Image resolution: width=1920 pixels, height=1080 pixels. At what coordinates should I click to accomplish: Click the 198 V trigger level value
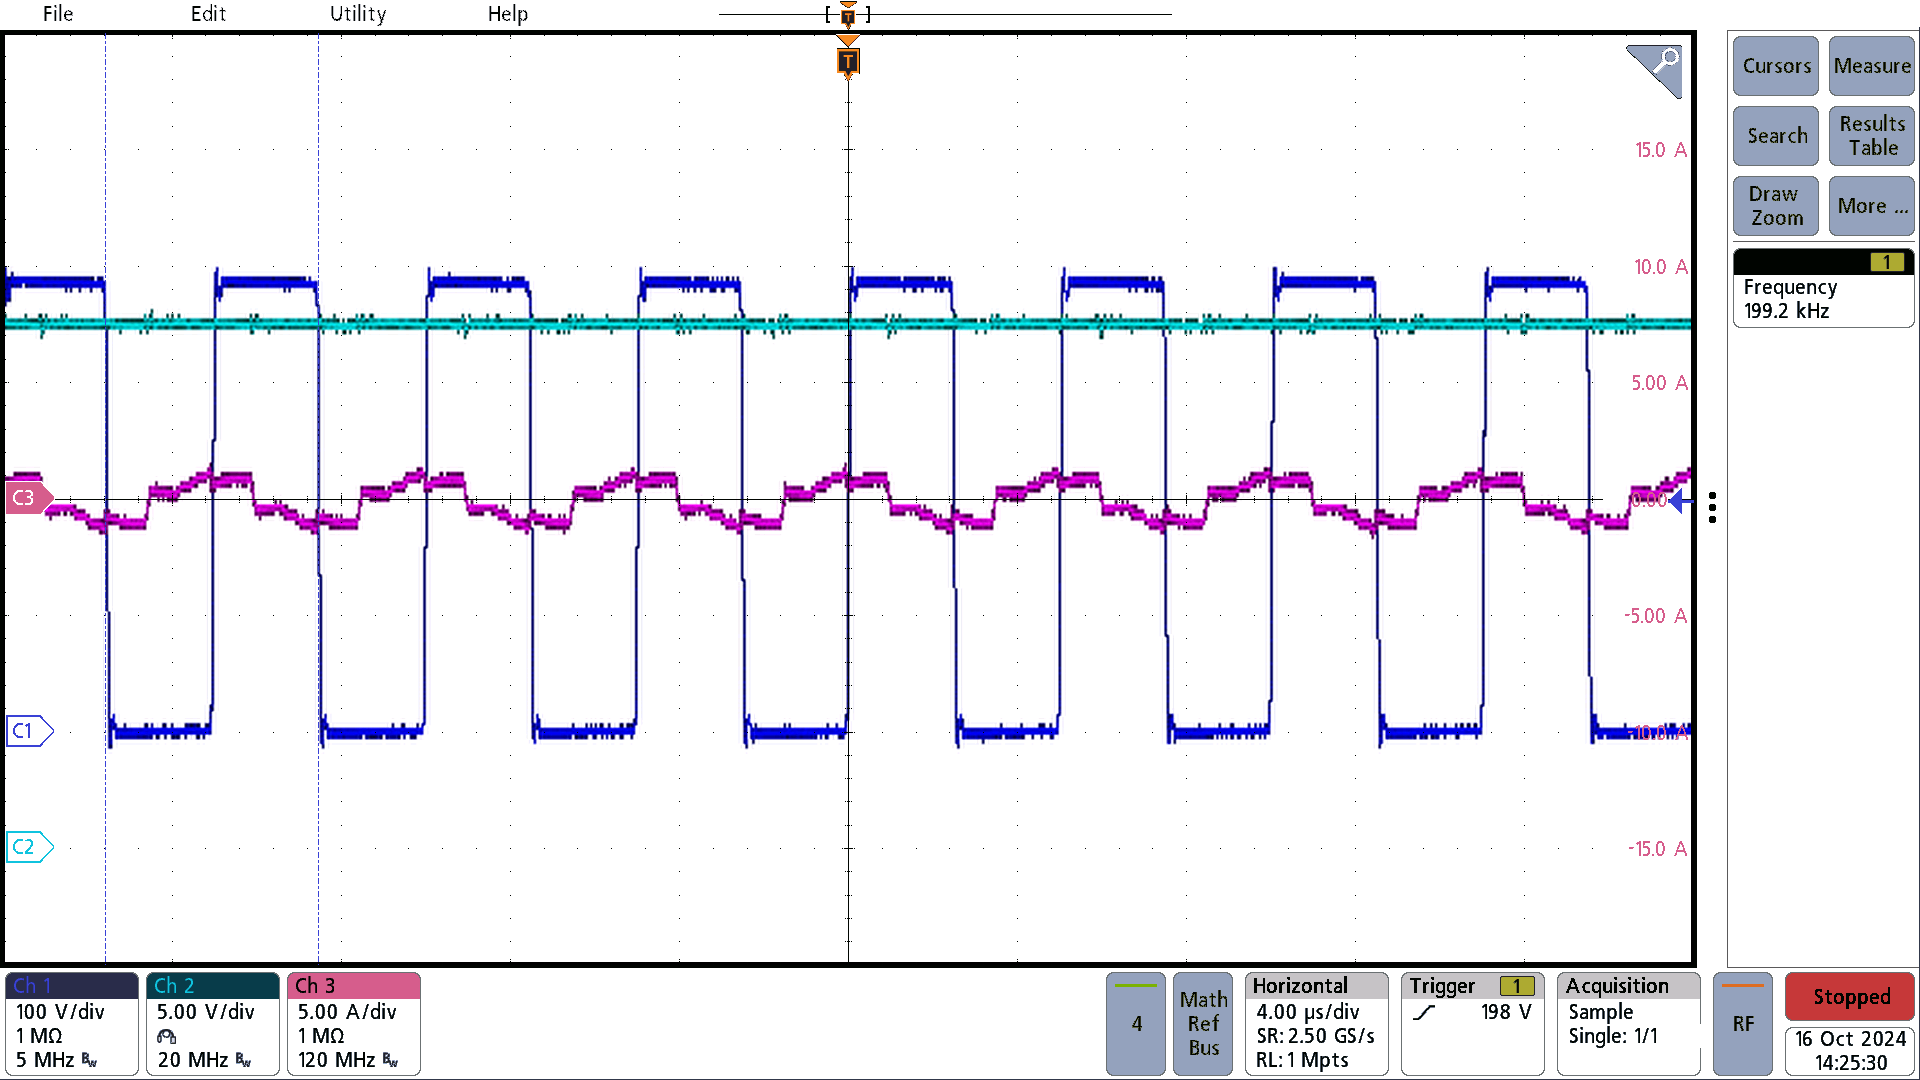1506,1012
